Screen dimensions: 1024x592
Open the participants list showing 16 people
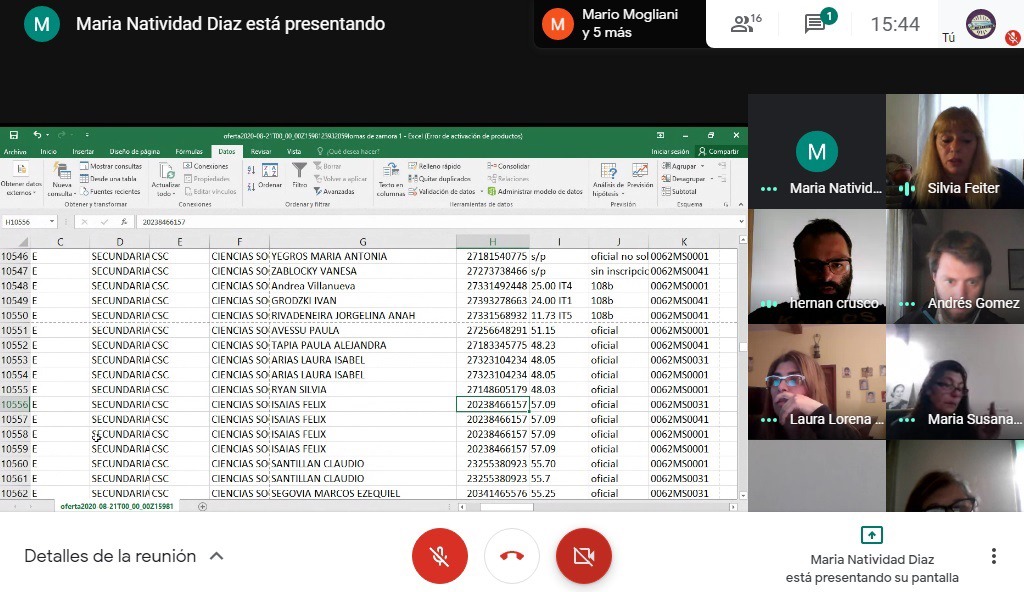pyautogui.click(x=746, y=24)
